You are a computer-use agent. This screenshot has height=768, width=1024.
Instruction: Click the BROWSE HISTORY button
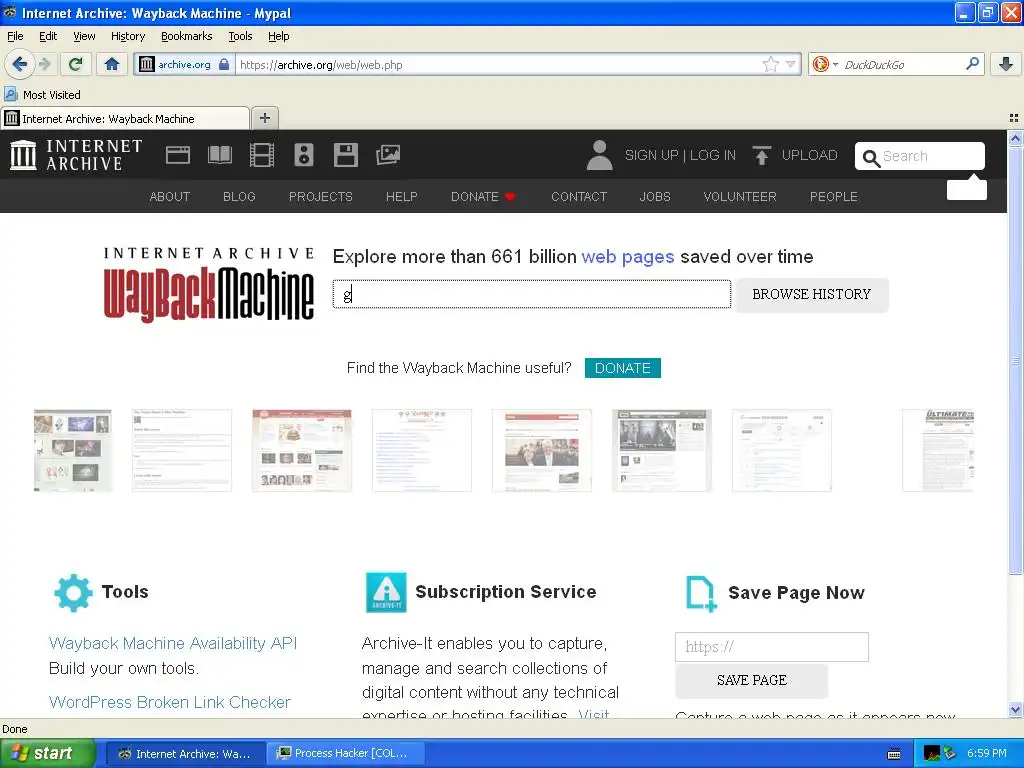pos(812,295)
